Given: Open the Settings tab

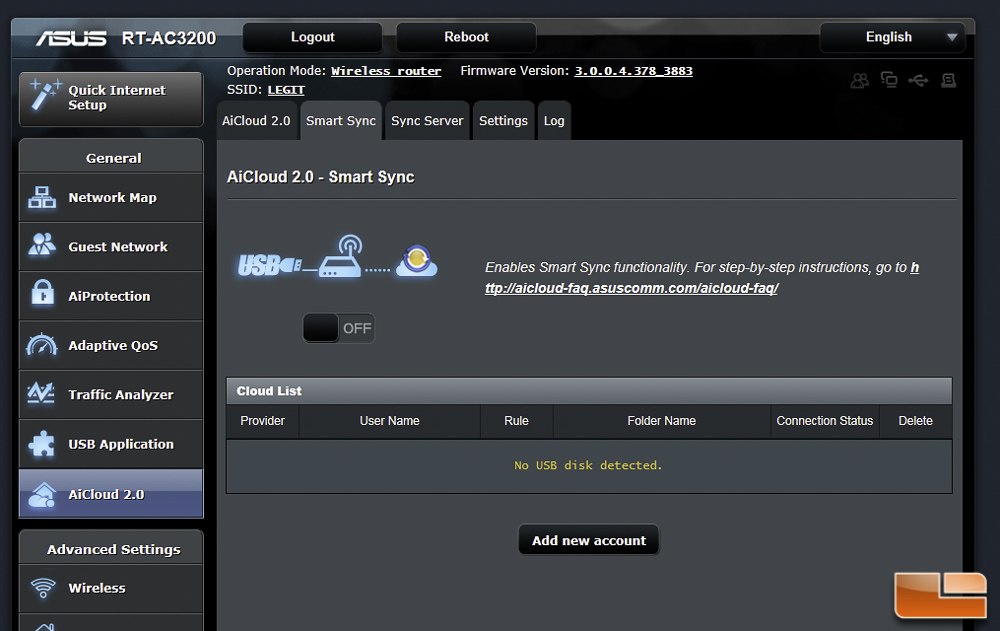Looking at the screenshot, I should tap(503, 121).
